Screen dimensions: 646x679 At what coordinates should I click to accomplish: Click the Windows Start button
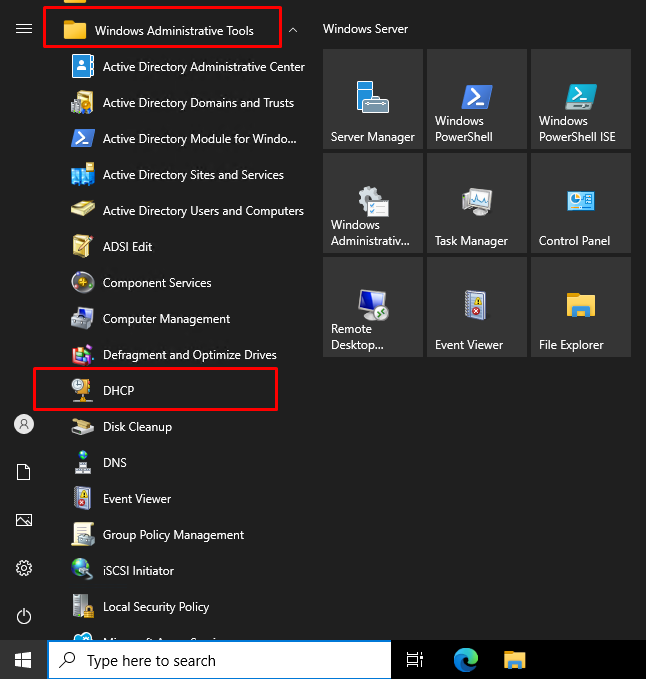(23, 660)
